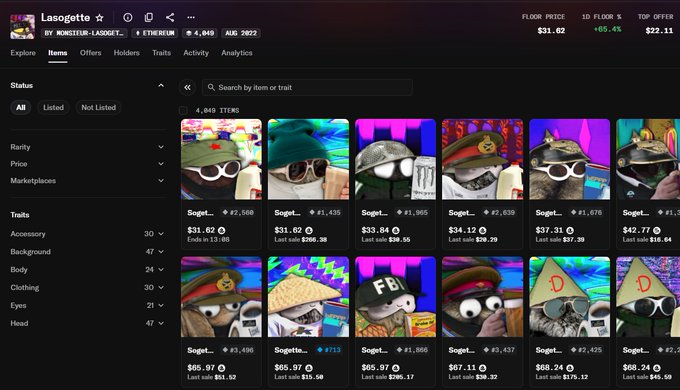Viewport: 680px width, 390px height.
Task: Click the blue rarity badge #713
Action: pos(329,350)
